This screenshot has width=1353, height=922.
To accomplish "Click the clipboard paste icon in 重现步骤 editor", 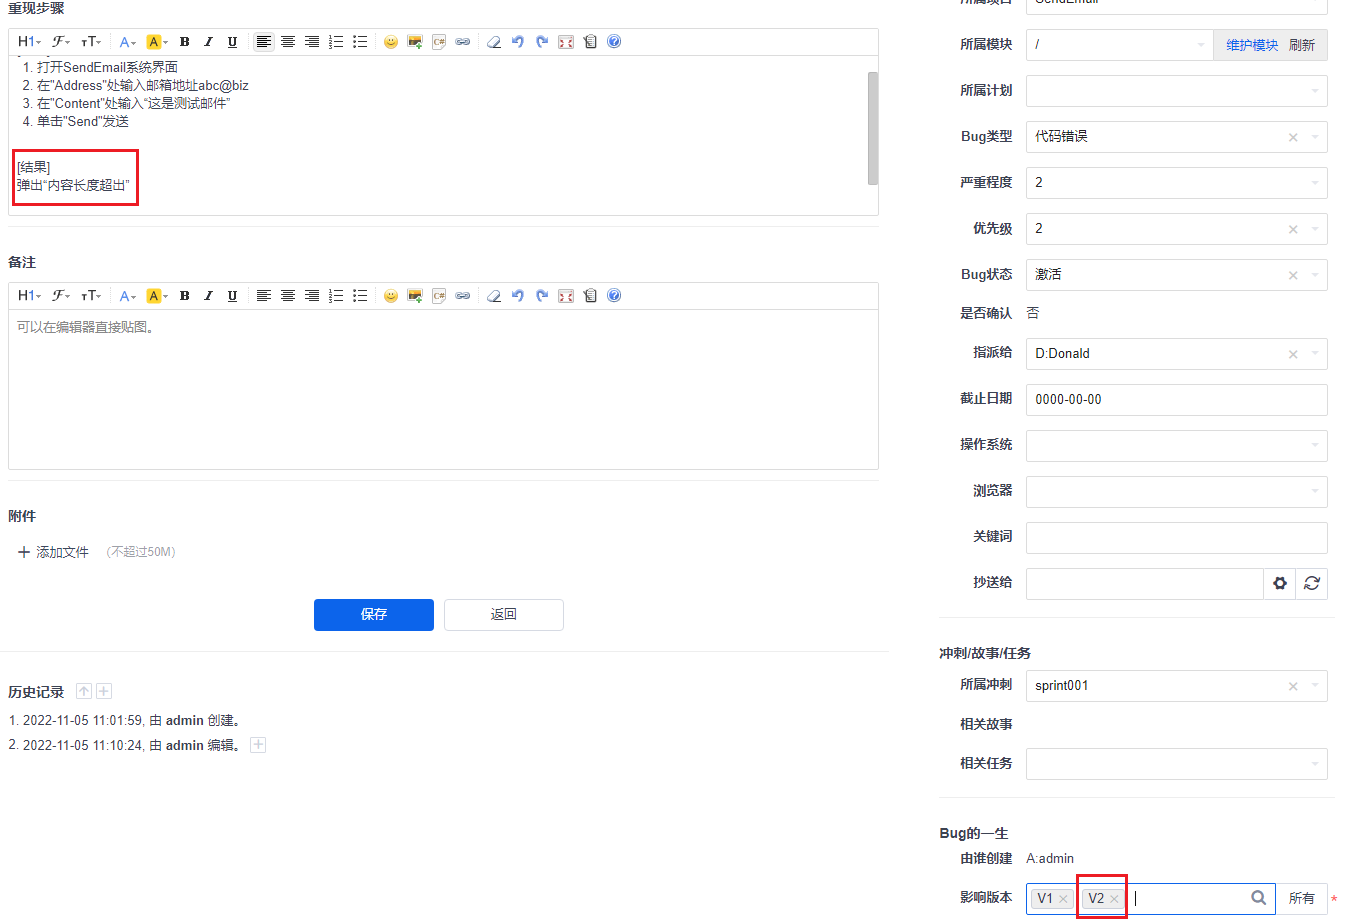I will pyautogui.click(x=590, y=42).
